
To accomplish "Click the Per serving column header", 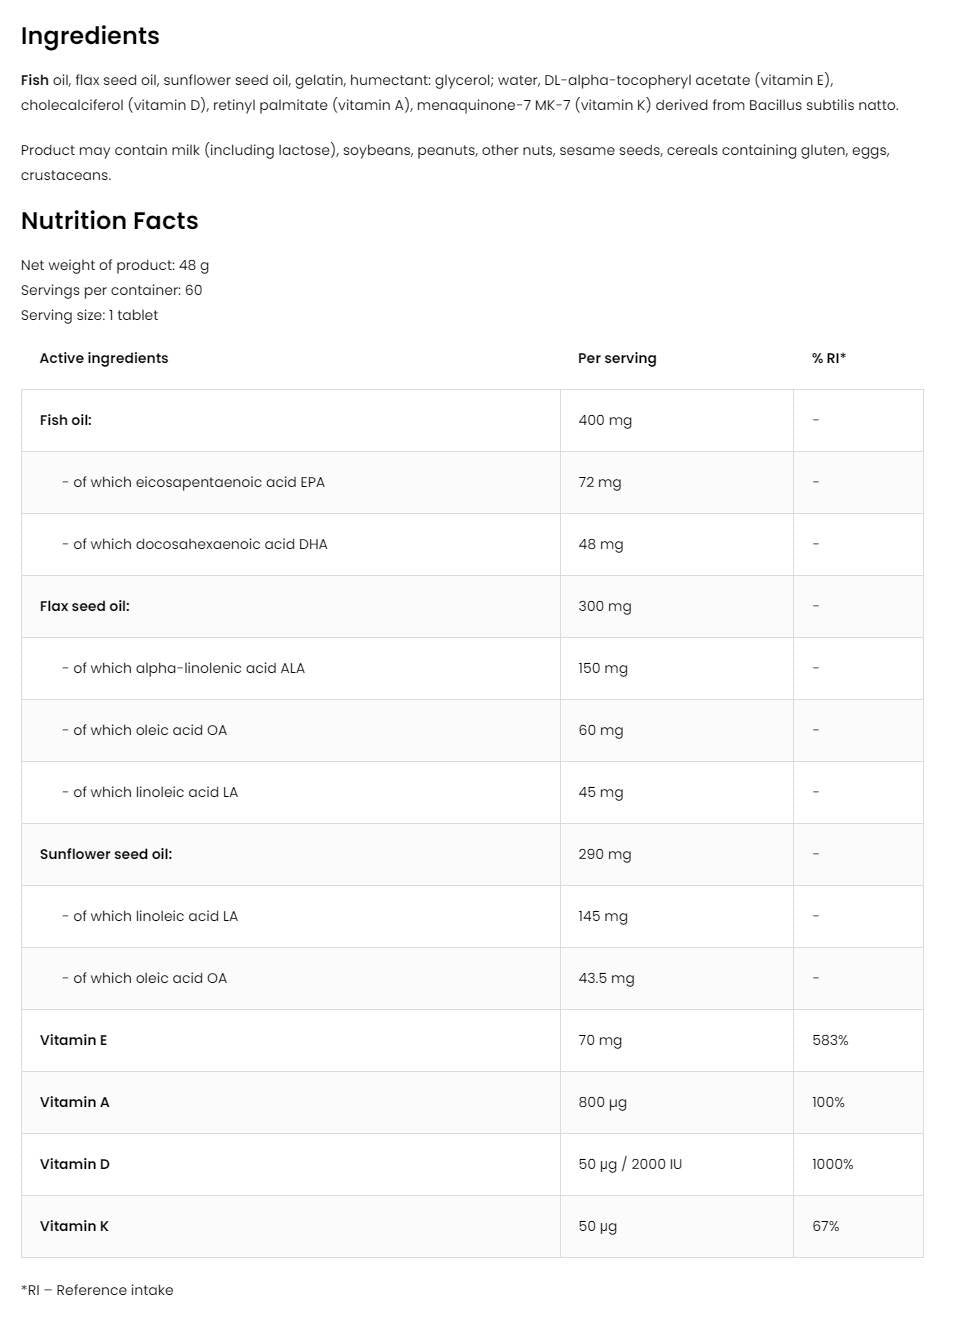I will (x=617, y=358).
